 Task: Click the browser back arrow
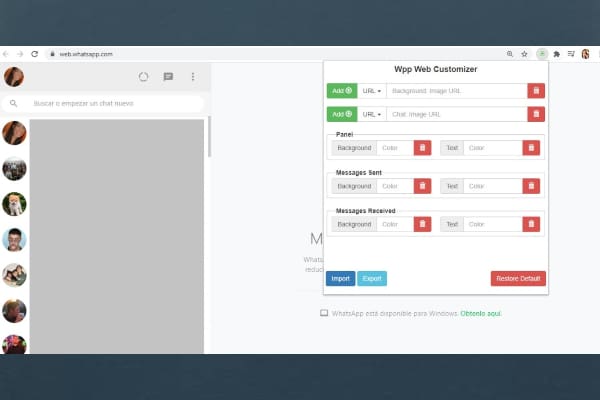pos(5,54)
